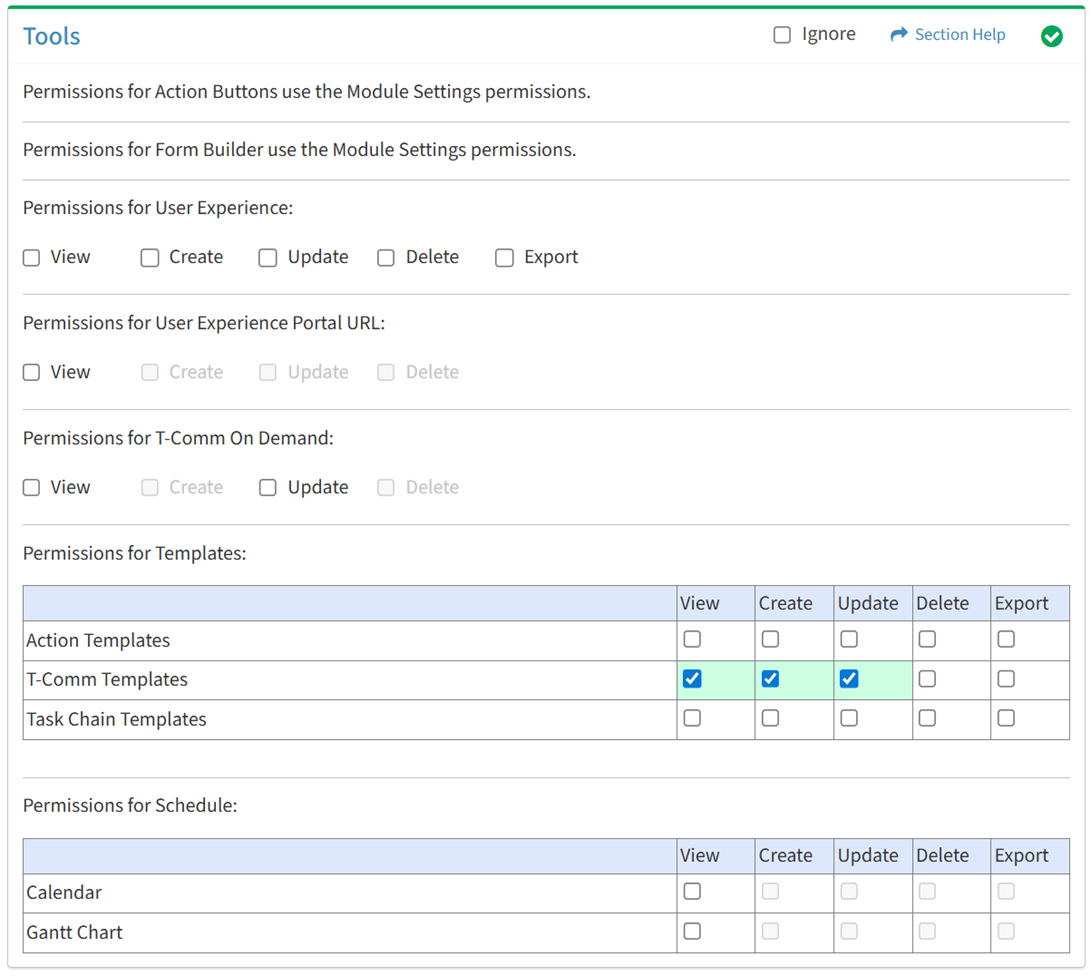Enable View for Calendar schedule
This screenshot has height=976, width=1091.
(692, 891)
